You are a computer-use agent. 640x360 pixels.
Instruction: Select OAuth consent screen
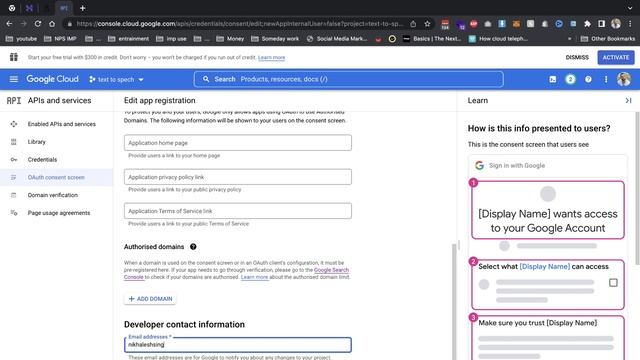(x=56, y=177)
